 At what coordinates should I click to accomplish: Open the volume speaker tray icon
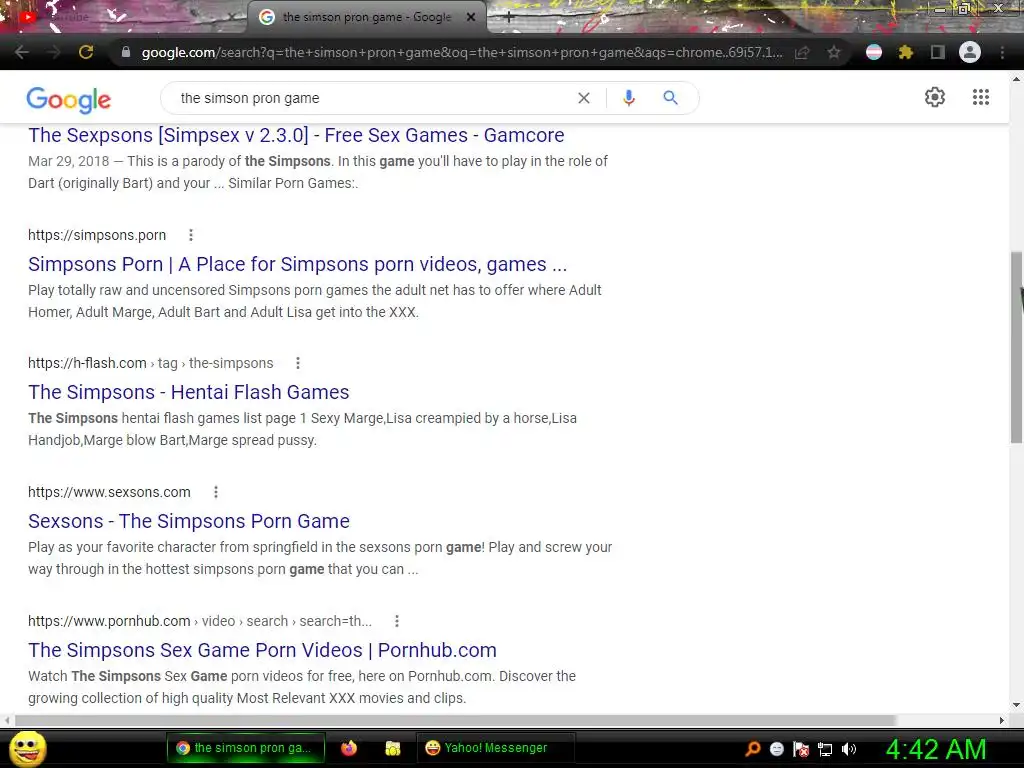pyautogui.click(x=849, y=749)
